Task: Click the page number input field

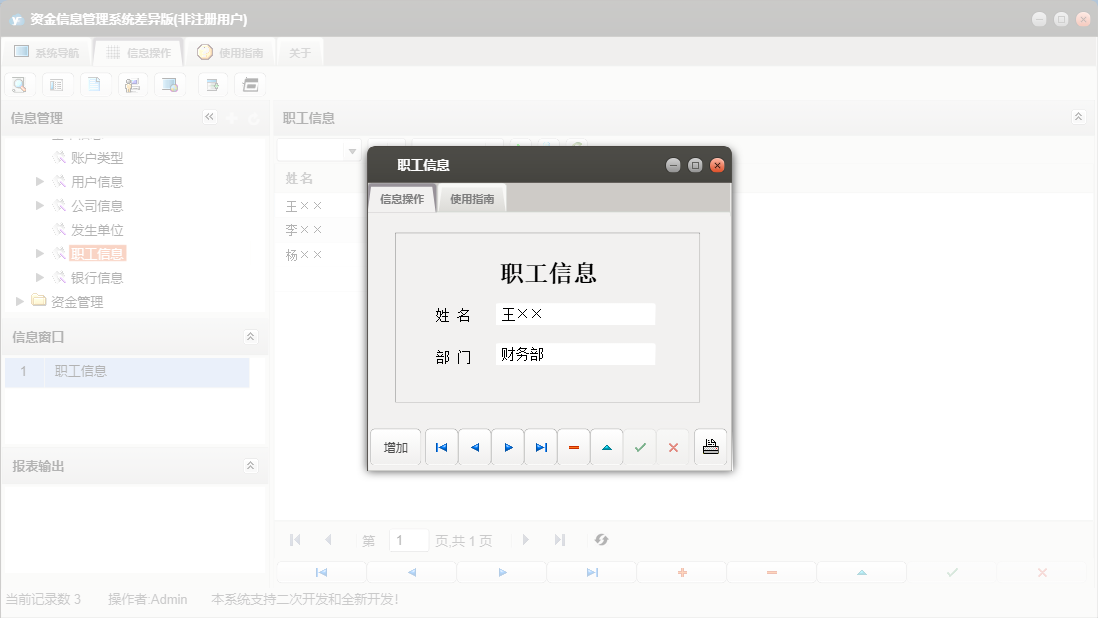Action: [408, 540]
